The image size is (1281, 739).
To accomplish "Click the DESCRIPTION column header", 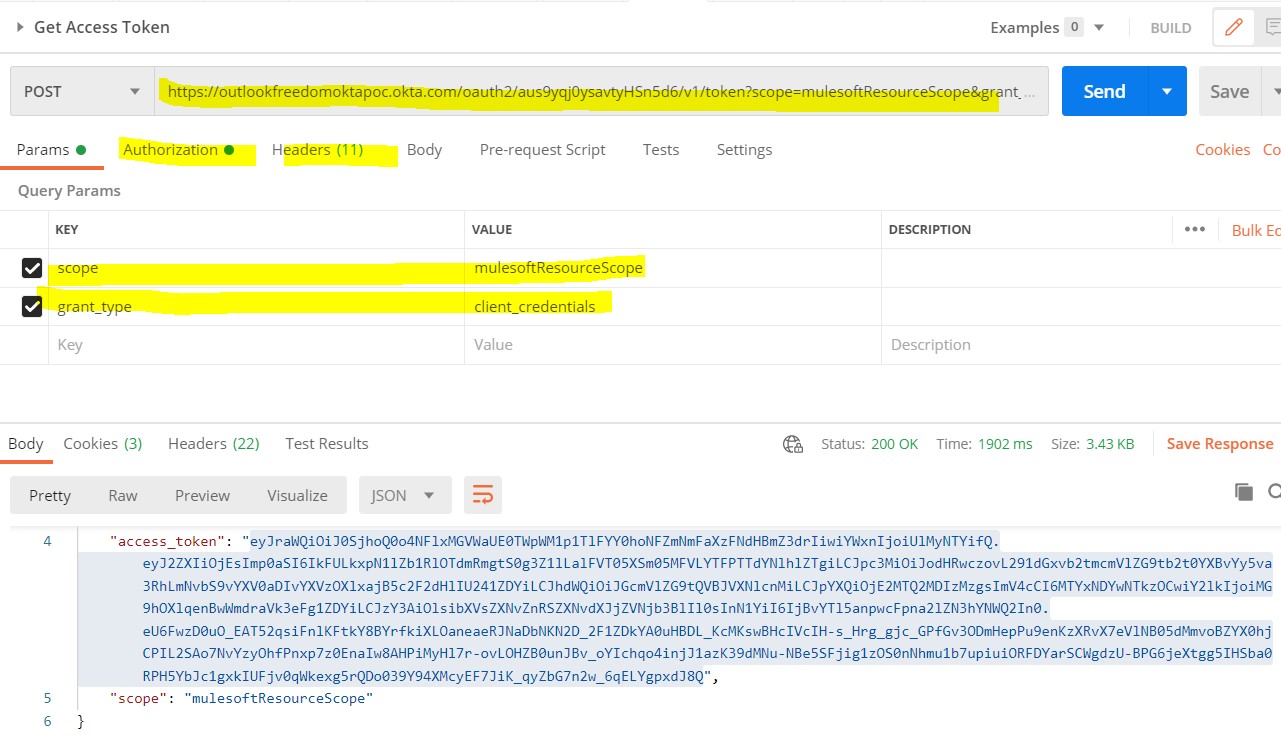I will click(930, 230).
